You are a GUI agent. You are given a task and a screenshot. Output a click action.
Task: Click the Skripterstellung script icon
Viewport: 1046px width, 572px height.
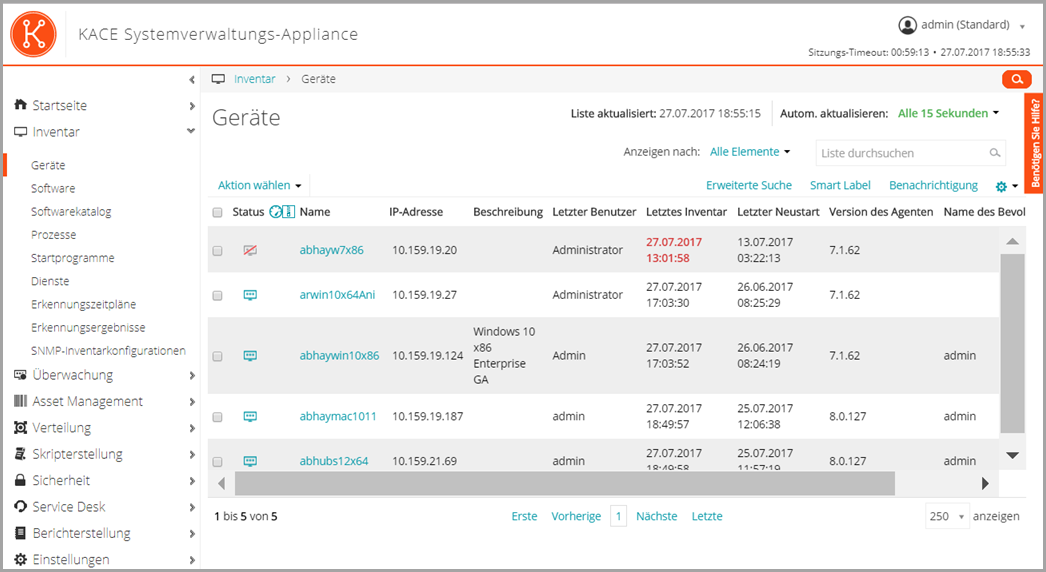(21, 454)
